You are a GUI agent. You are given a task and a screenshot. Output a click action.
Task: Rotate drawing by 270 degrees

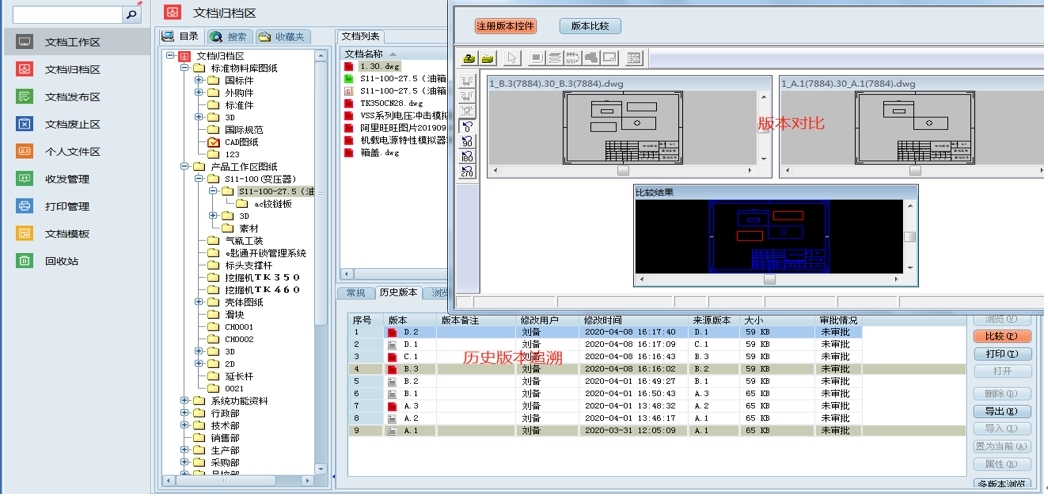(468, 172)
